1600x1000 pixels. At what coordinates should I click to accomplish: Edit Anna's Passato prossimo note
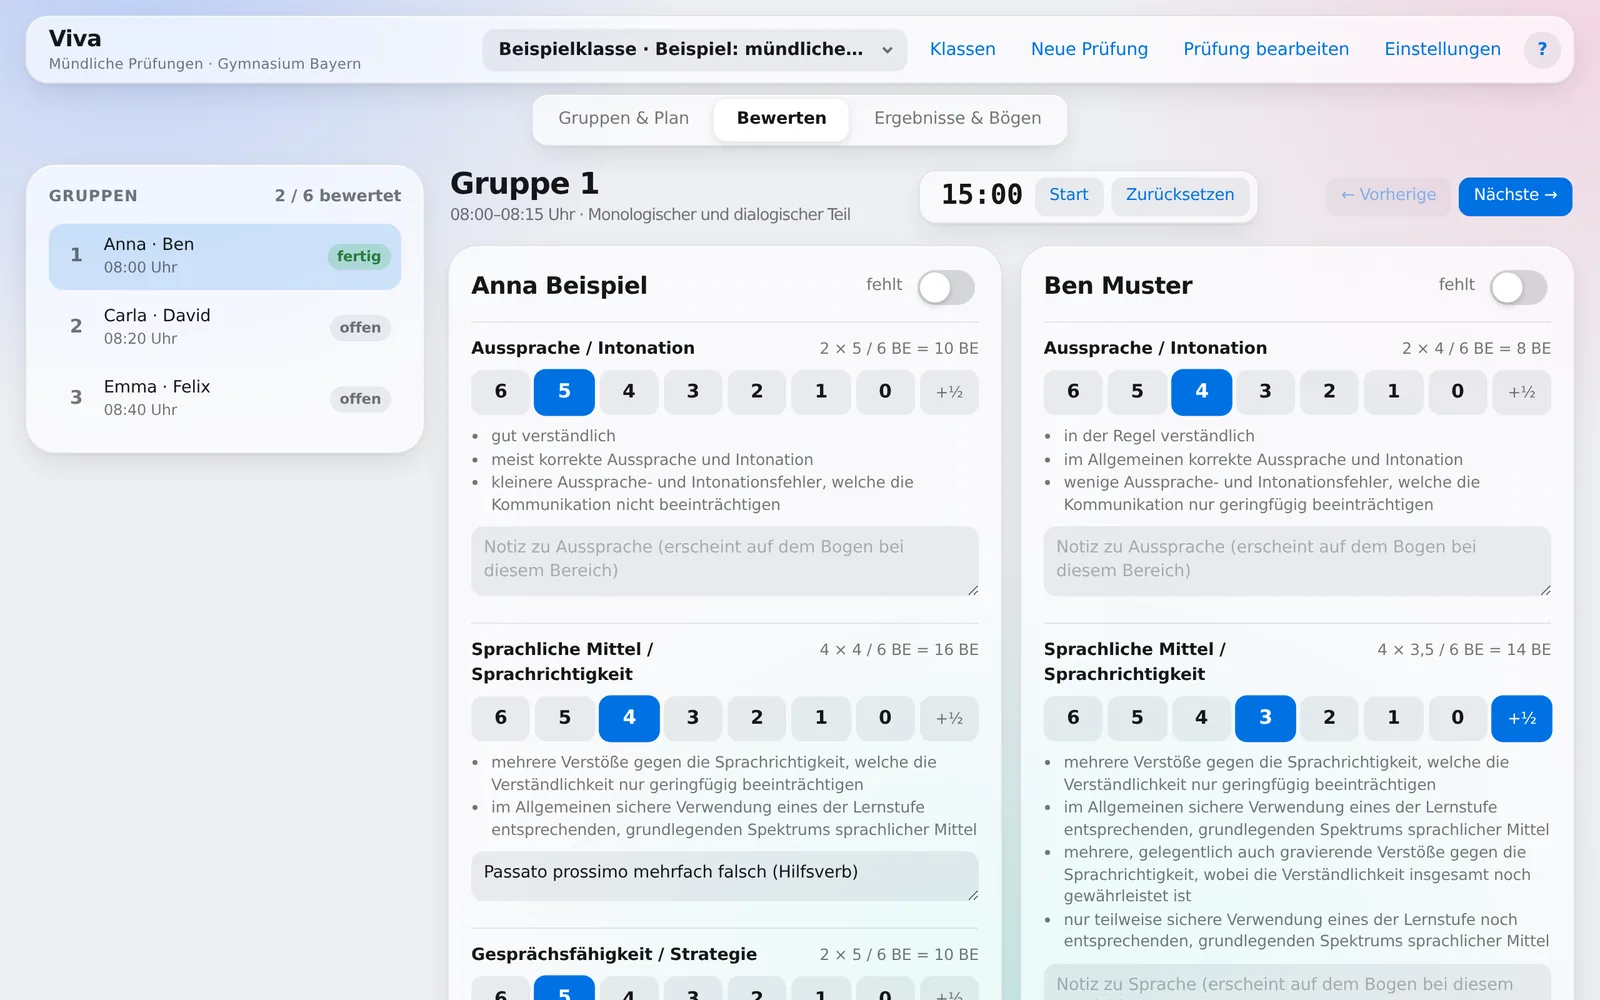point(725,876)
